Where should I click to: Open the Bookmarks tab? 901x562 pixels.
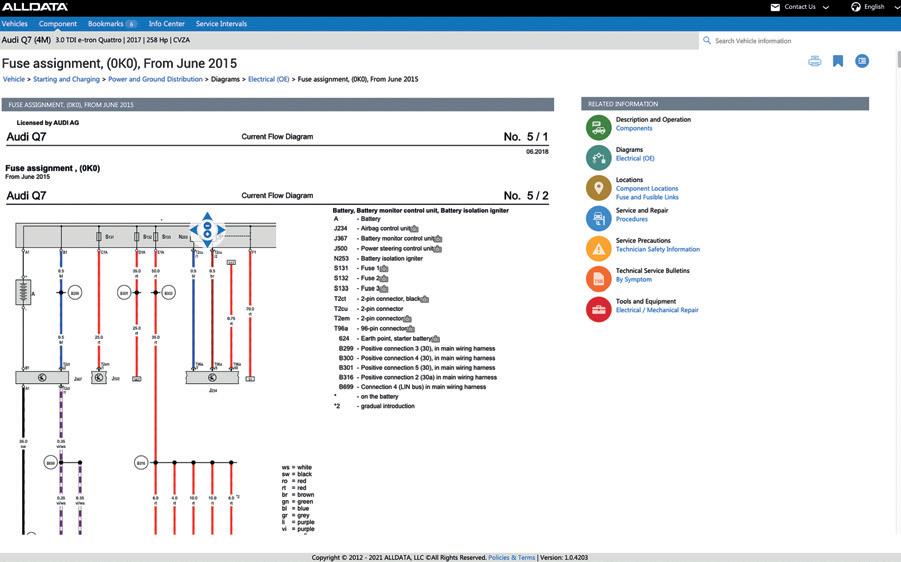pos(112,24)
